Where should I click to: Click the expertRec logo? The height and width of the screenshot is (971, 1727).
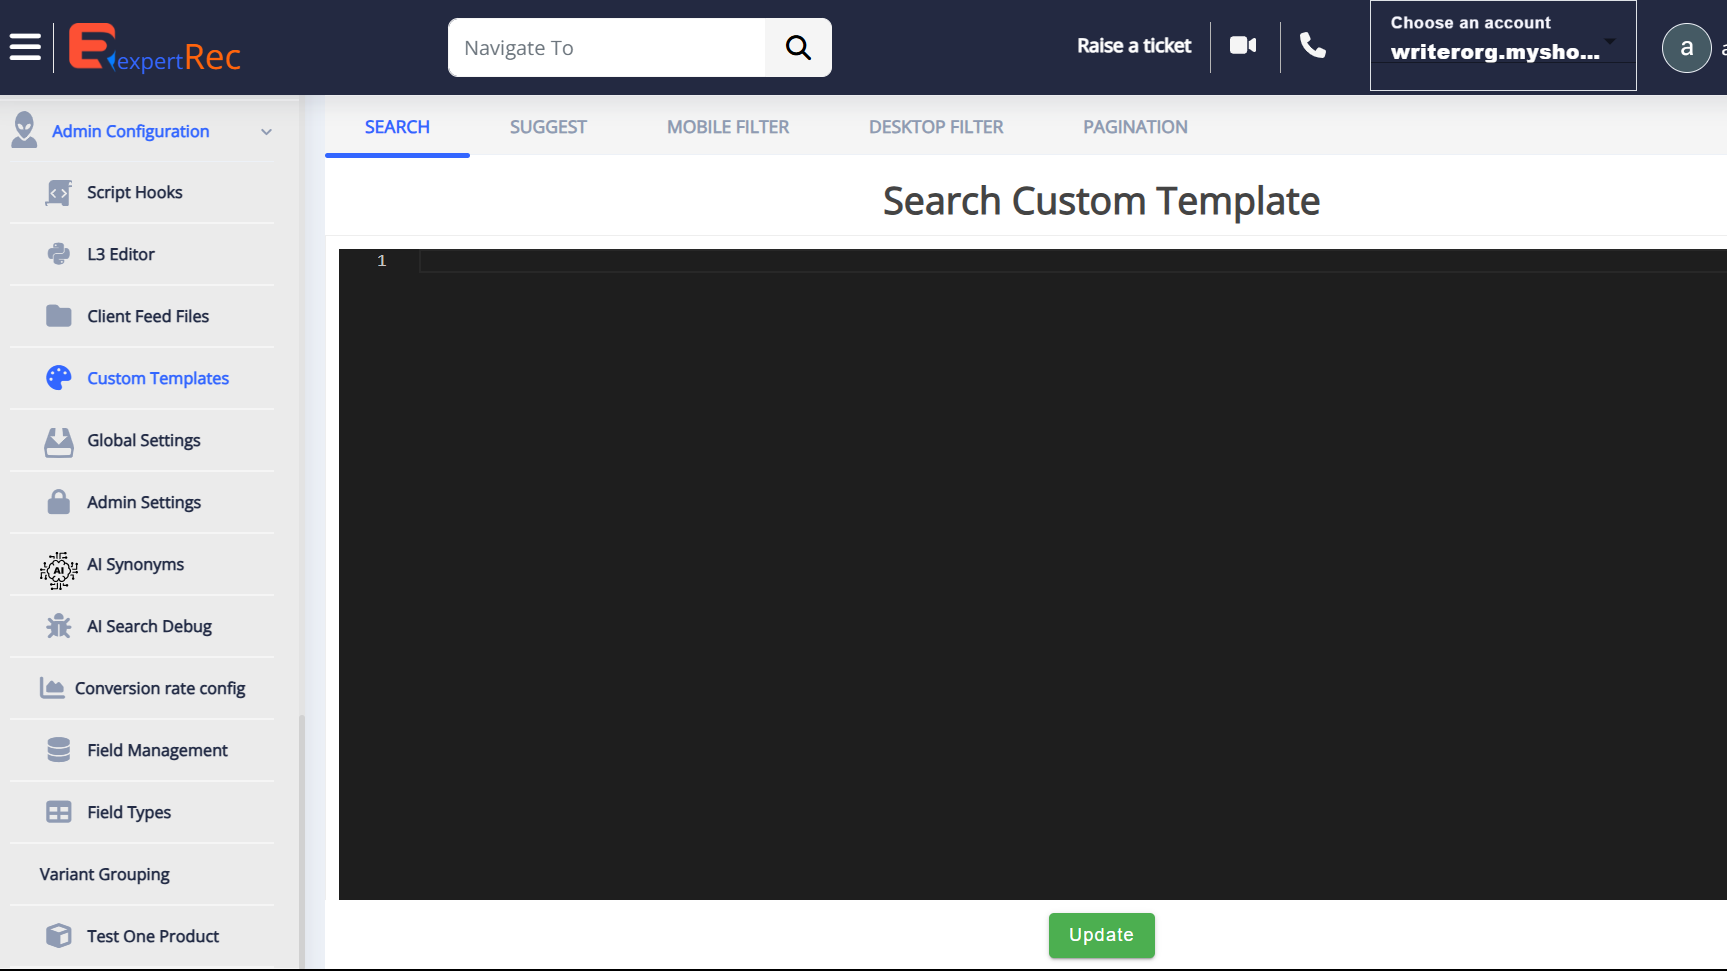155,48
